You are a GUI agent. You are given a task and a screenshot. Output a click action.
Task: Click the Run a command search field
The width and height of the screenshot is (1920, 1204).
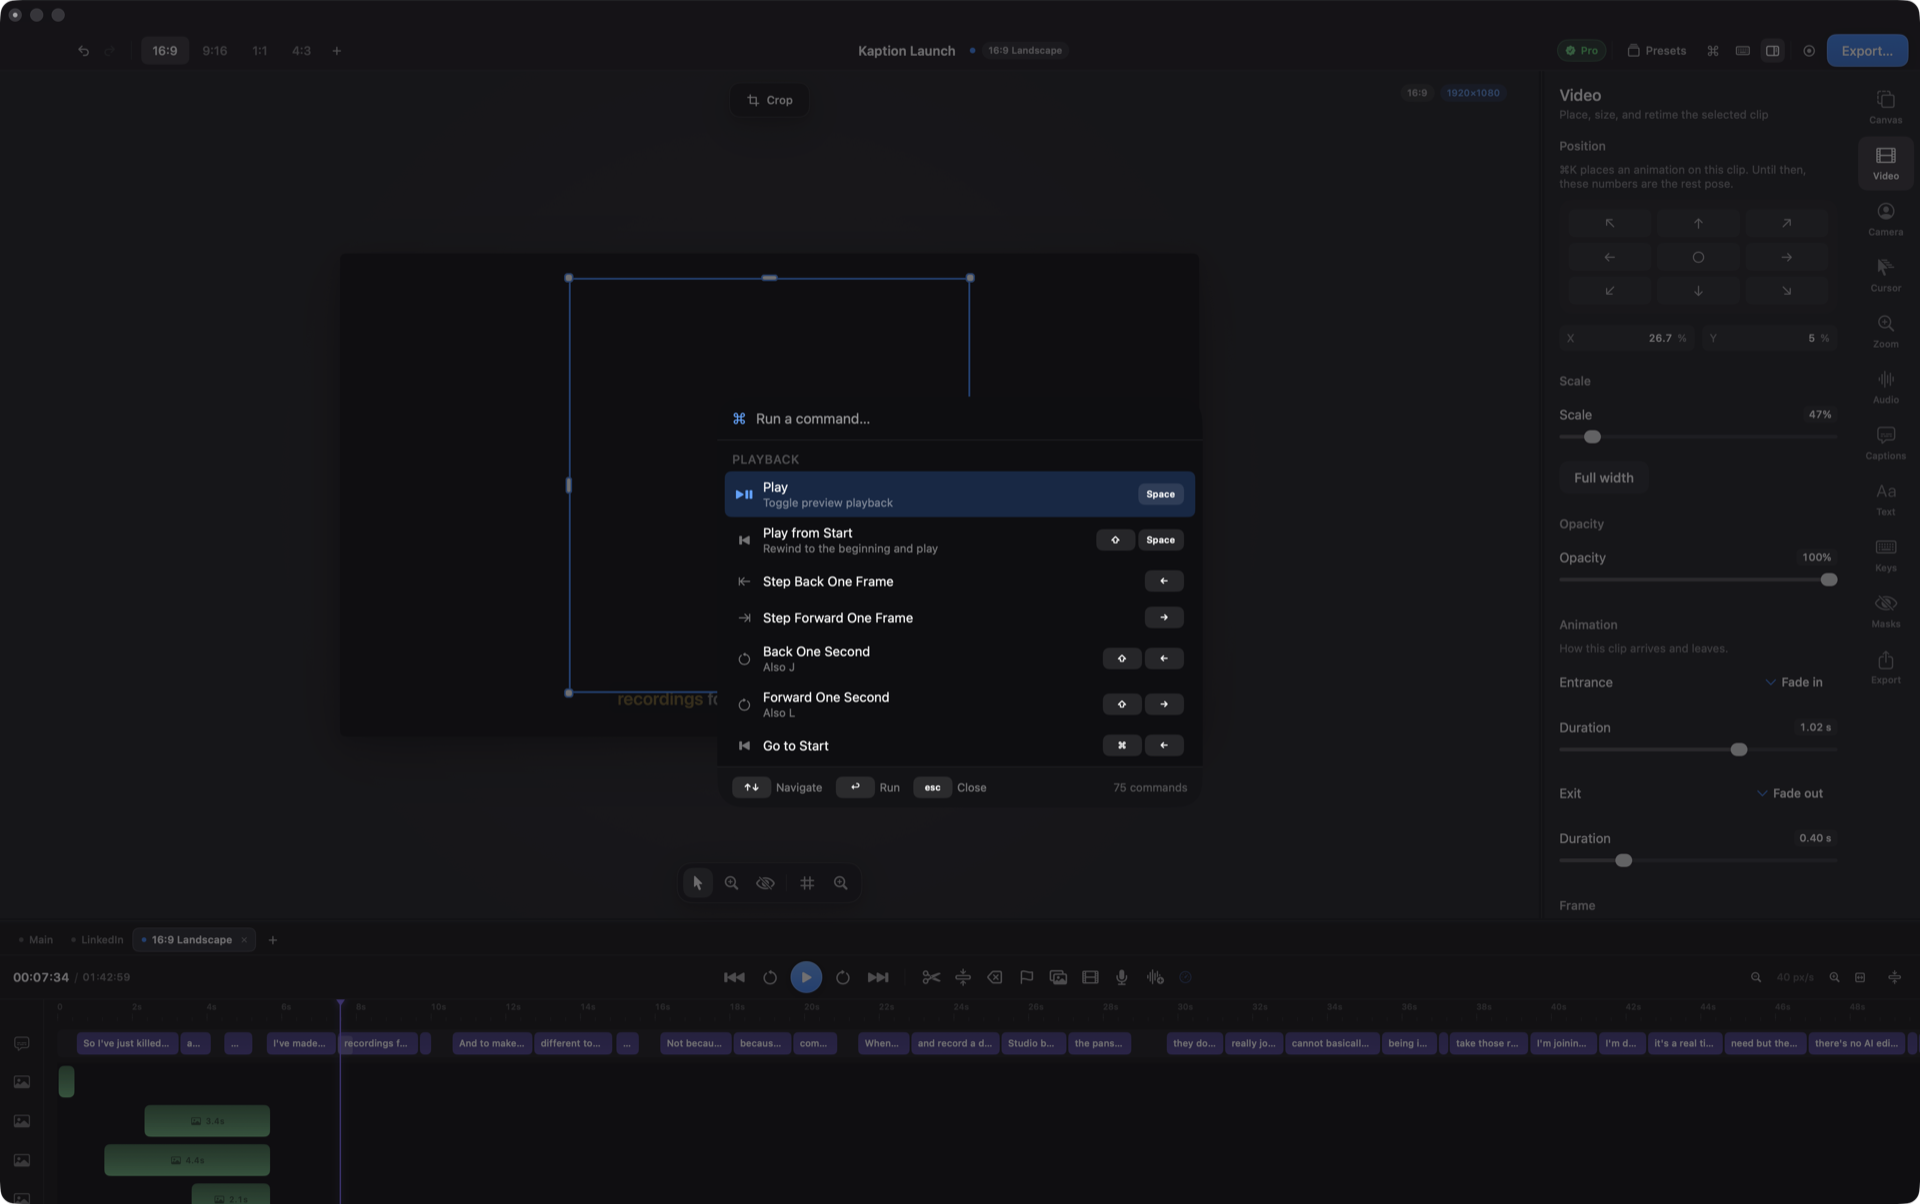coord(959,419)
